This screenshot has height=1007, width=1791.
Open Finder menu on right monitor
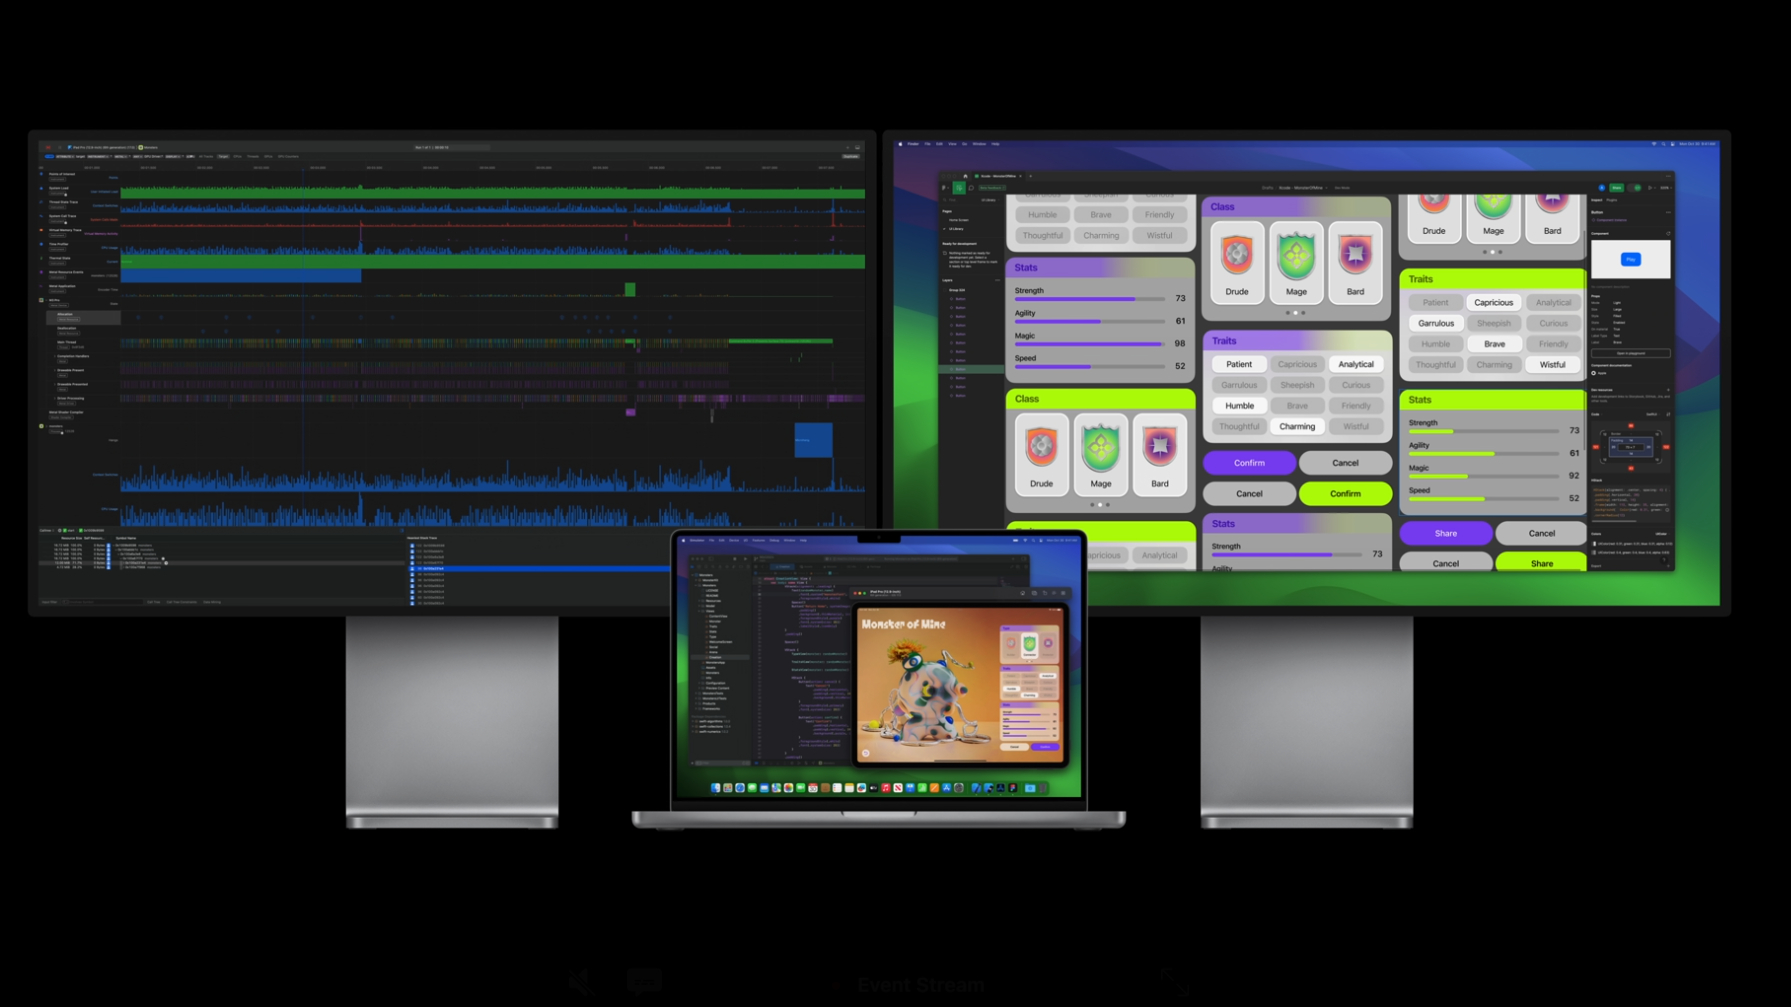913,144
